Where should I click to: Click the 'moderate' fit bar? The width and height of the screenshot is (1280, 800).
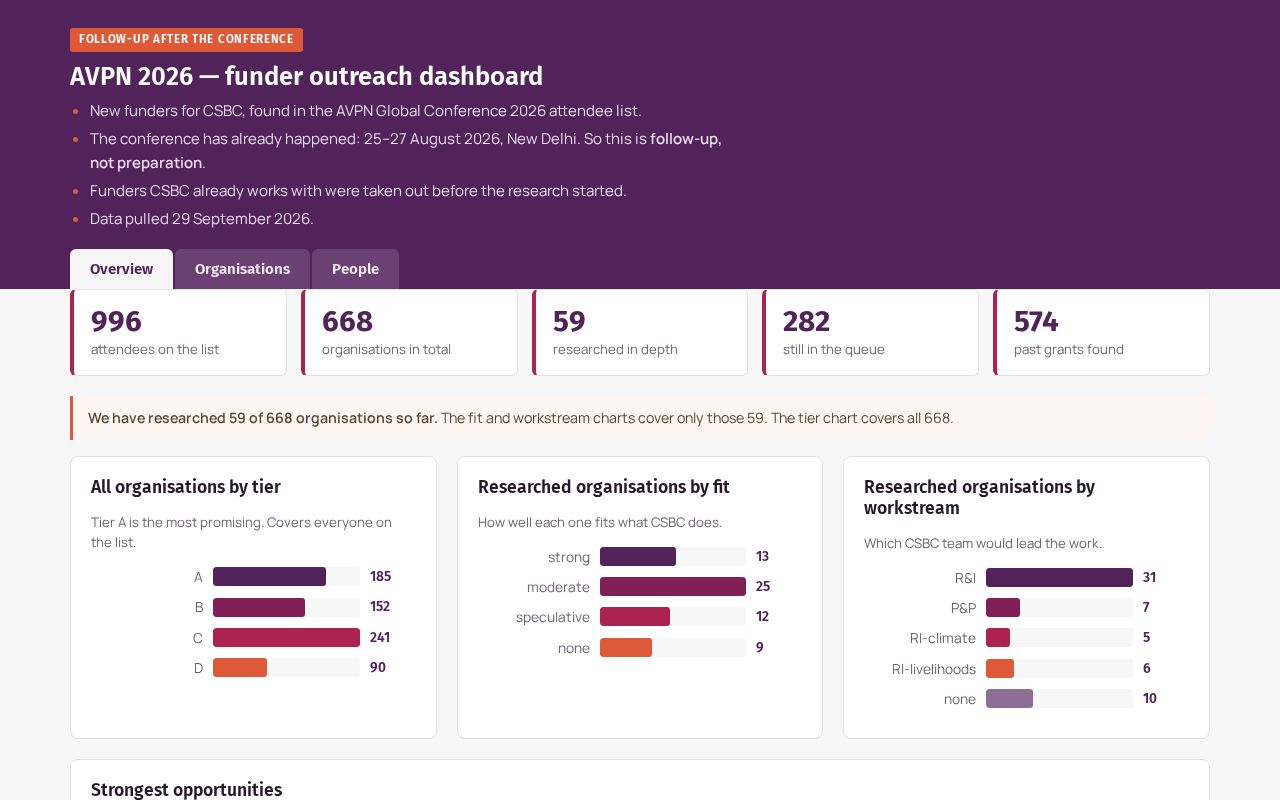tap(673, 587)
